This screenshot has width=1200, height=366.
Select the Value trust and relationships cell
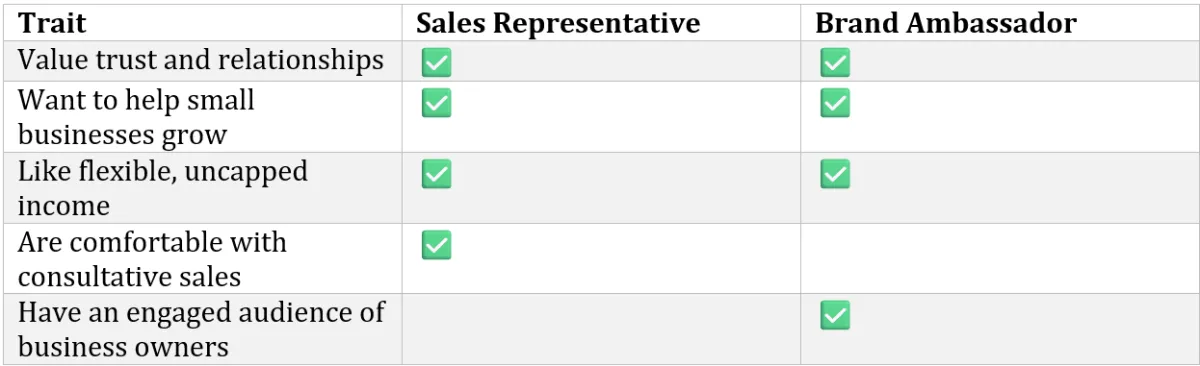pyautogui.click(x=201, y=60)
